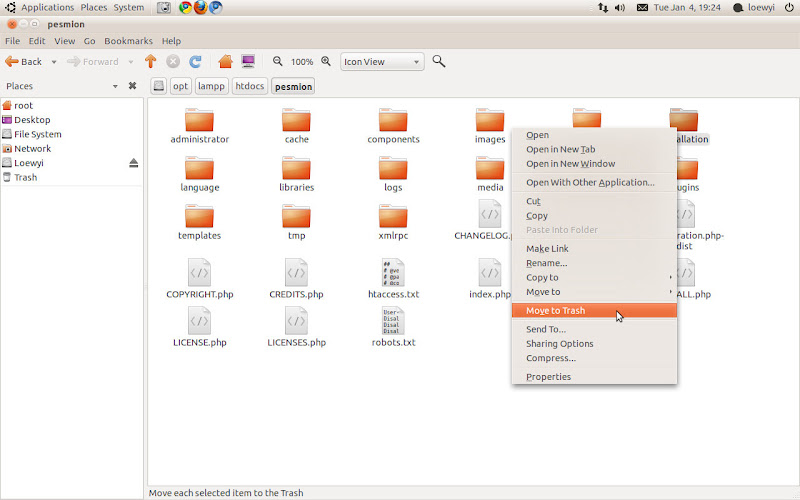Open the Forward history dropdown arrow

(131, 62)
